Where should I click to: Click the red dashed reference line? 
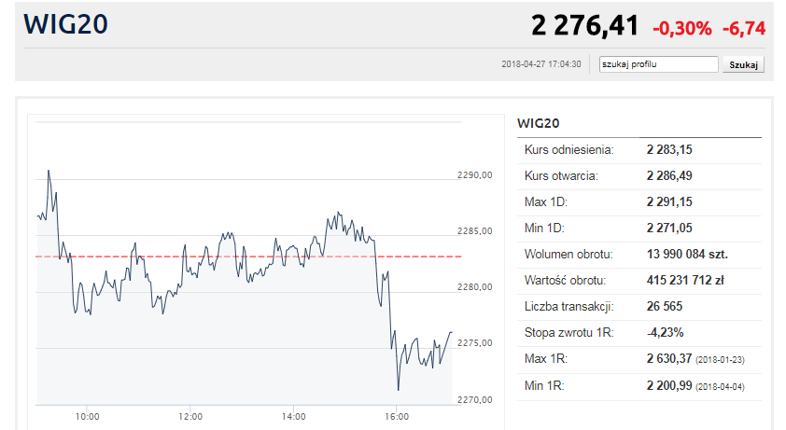pyautogui.click(x=250, y=256)
